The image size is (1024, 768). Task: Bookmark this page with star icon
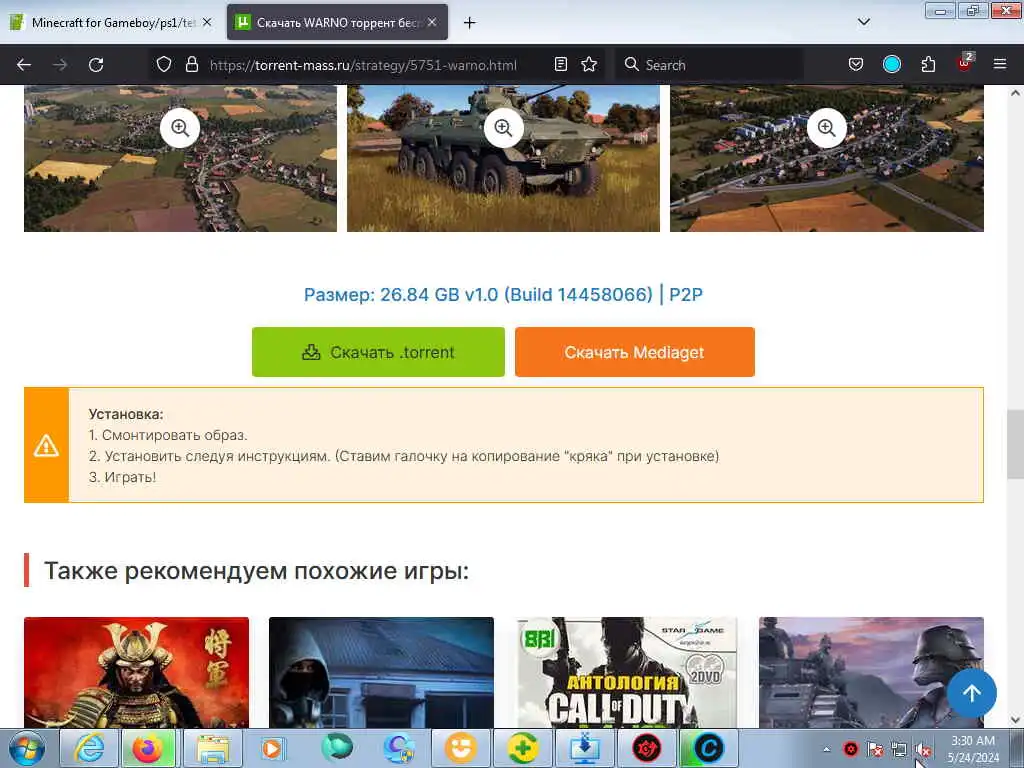589,64
